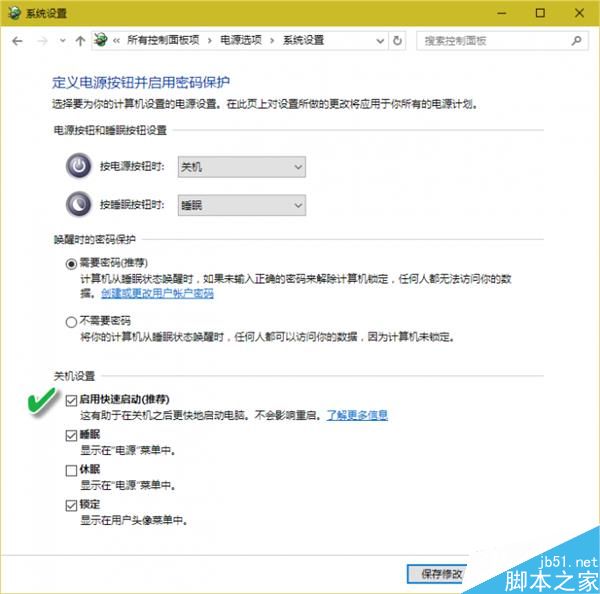
Task: Maximize the 系统设置 window
Action: pyautogui.click(x=540, y=13)
